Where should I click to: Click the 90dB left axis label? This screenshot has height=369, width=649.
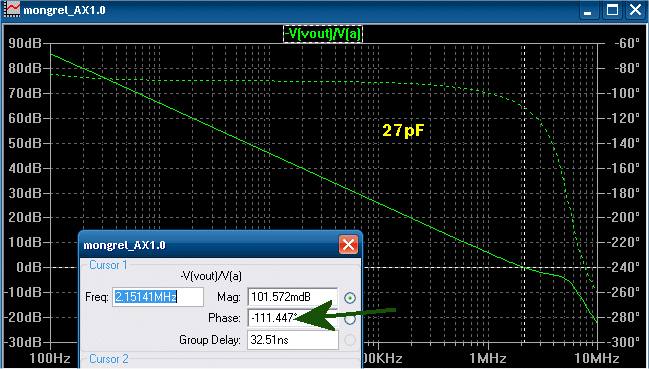pyautogui.click(x=24, y=43)
